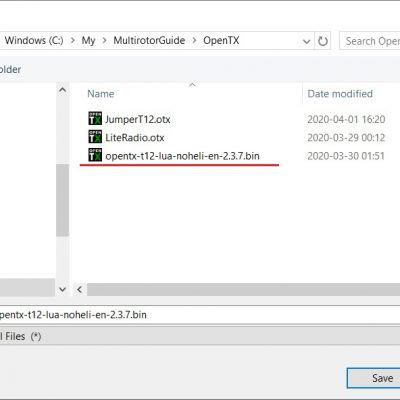Select opentx-t12-lua-noheli-en-2.3.7.bin file
The width and height of the screenshot is (400, 400).
tap(182, 156)
